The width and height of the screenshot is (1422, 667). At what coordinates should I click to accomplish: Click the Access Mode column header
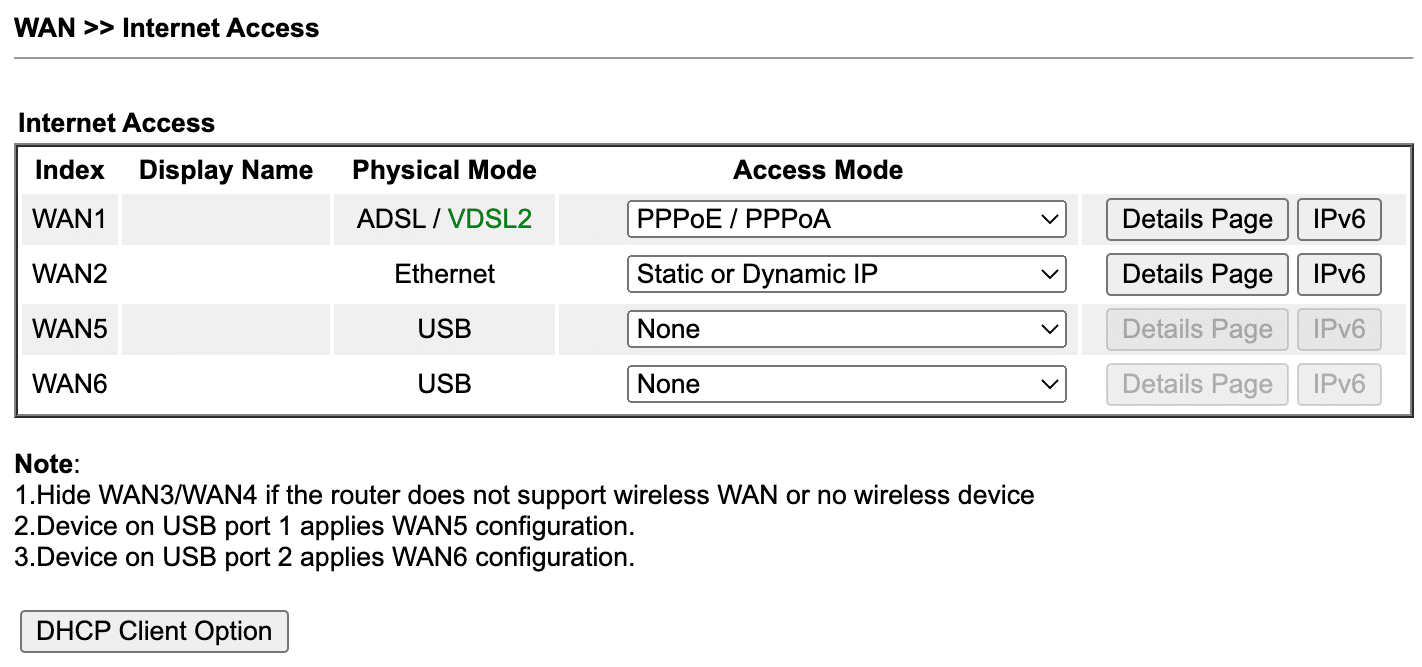[x=817, y=169]
